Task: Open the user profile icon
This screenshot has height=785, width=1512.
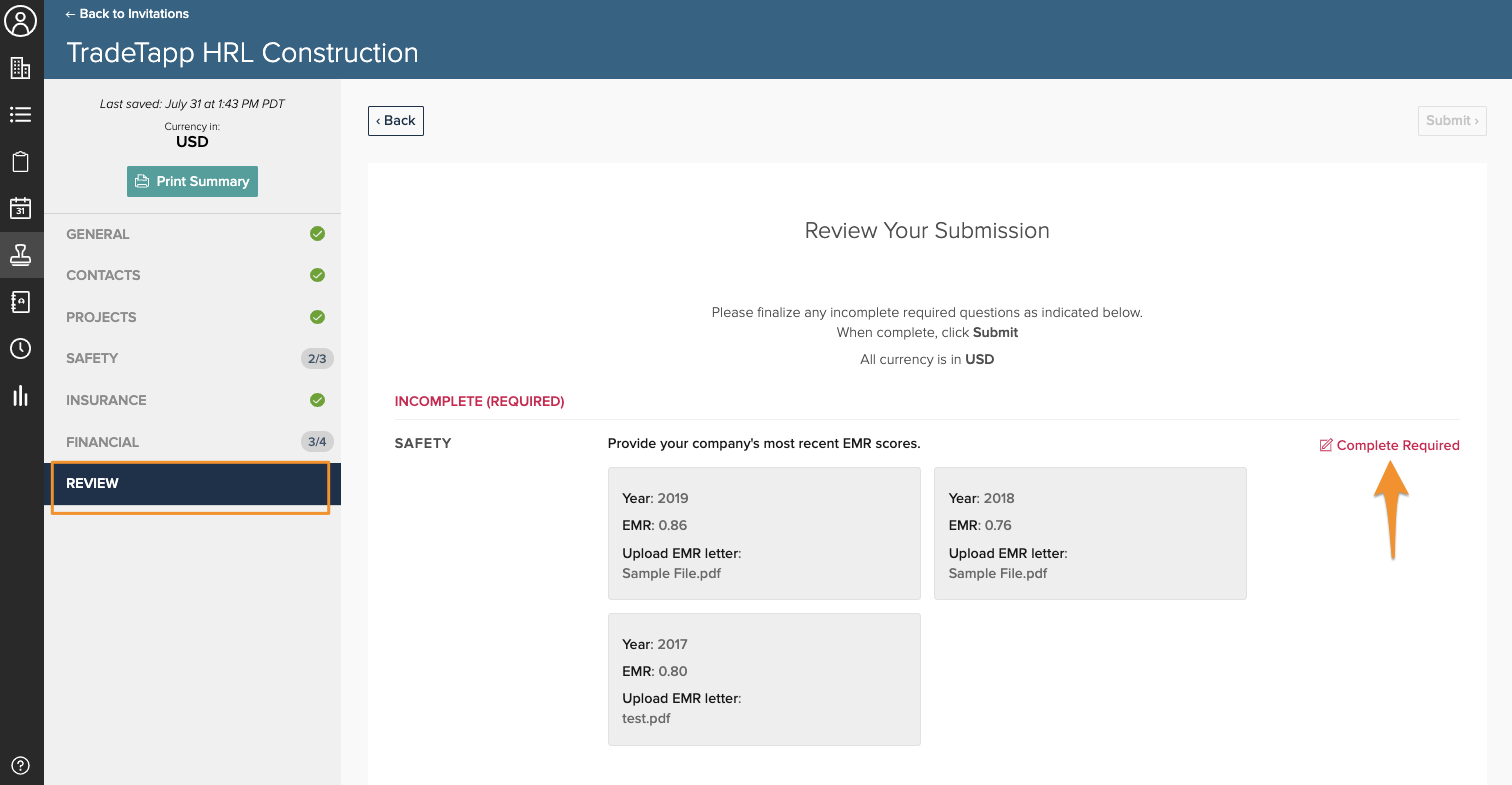Action: pyautogui.click(x=21, y=21)
